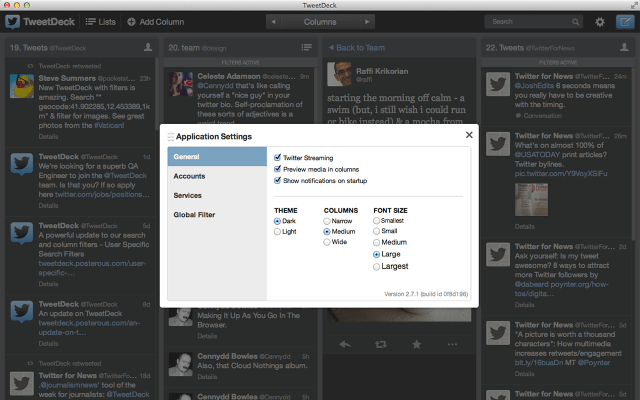The image size is (640, 400).
Task: Open the General settings tab
Action: [x=217, y=157]
